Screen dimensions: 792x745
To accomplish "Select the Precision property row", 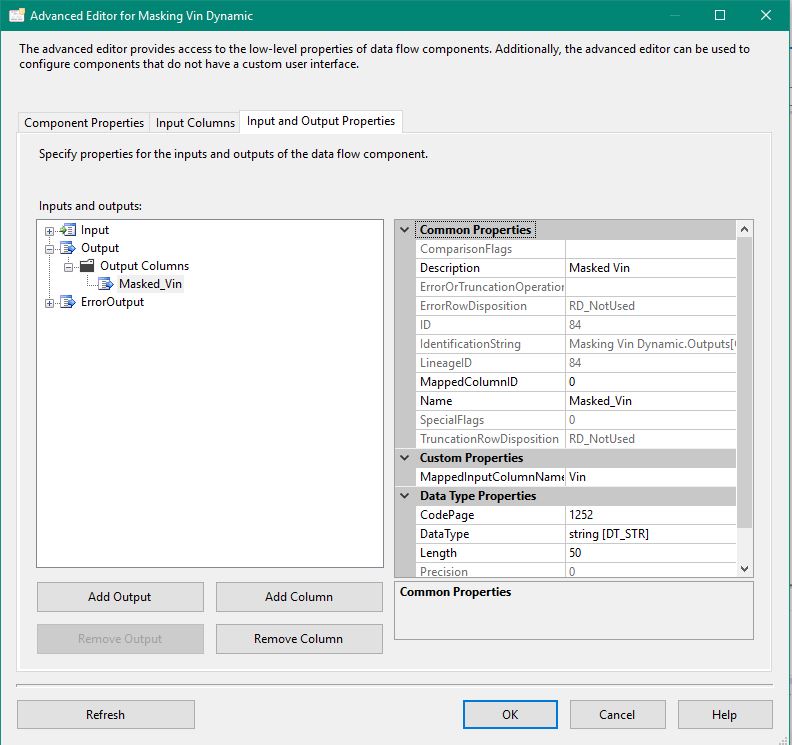I will (x=575, y=571).
